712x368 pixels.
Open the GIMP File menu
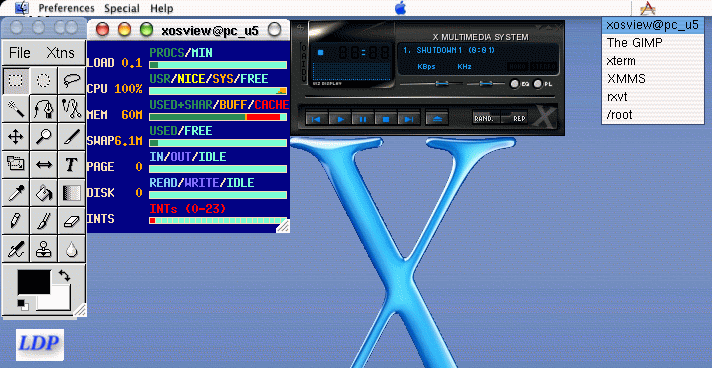point(20,53)
